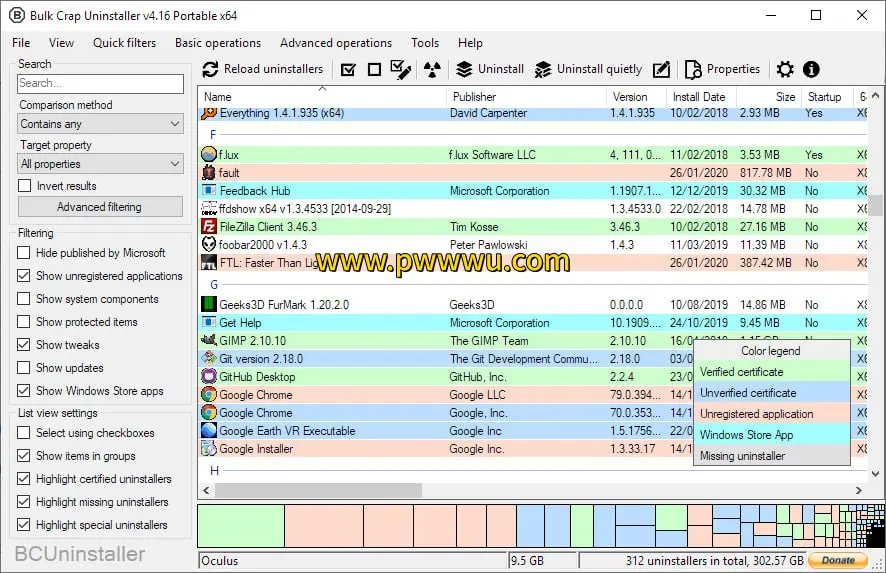Open the Quick filters menu
The height and width of the screenshot is (573, 886).
coord(124,43)
